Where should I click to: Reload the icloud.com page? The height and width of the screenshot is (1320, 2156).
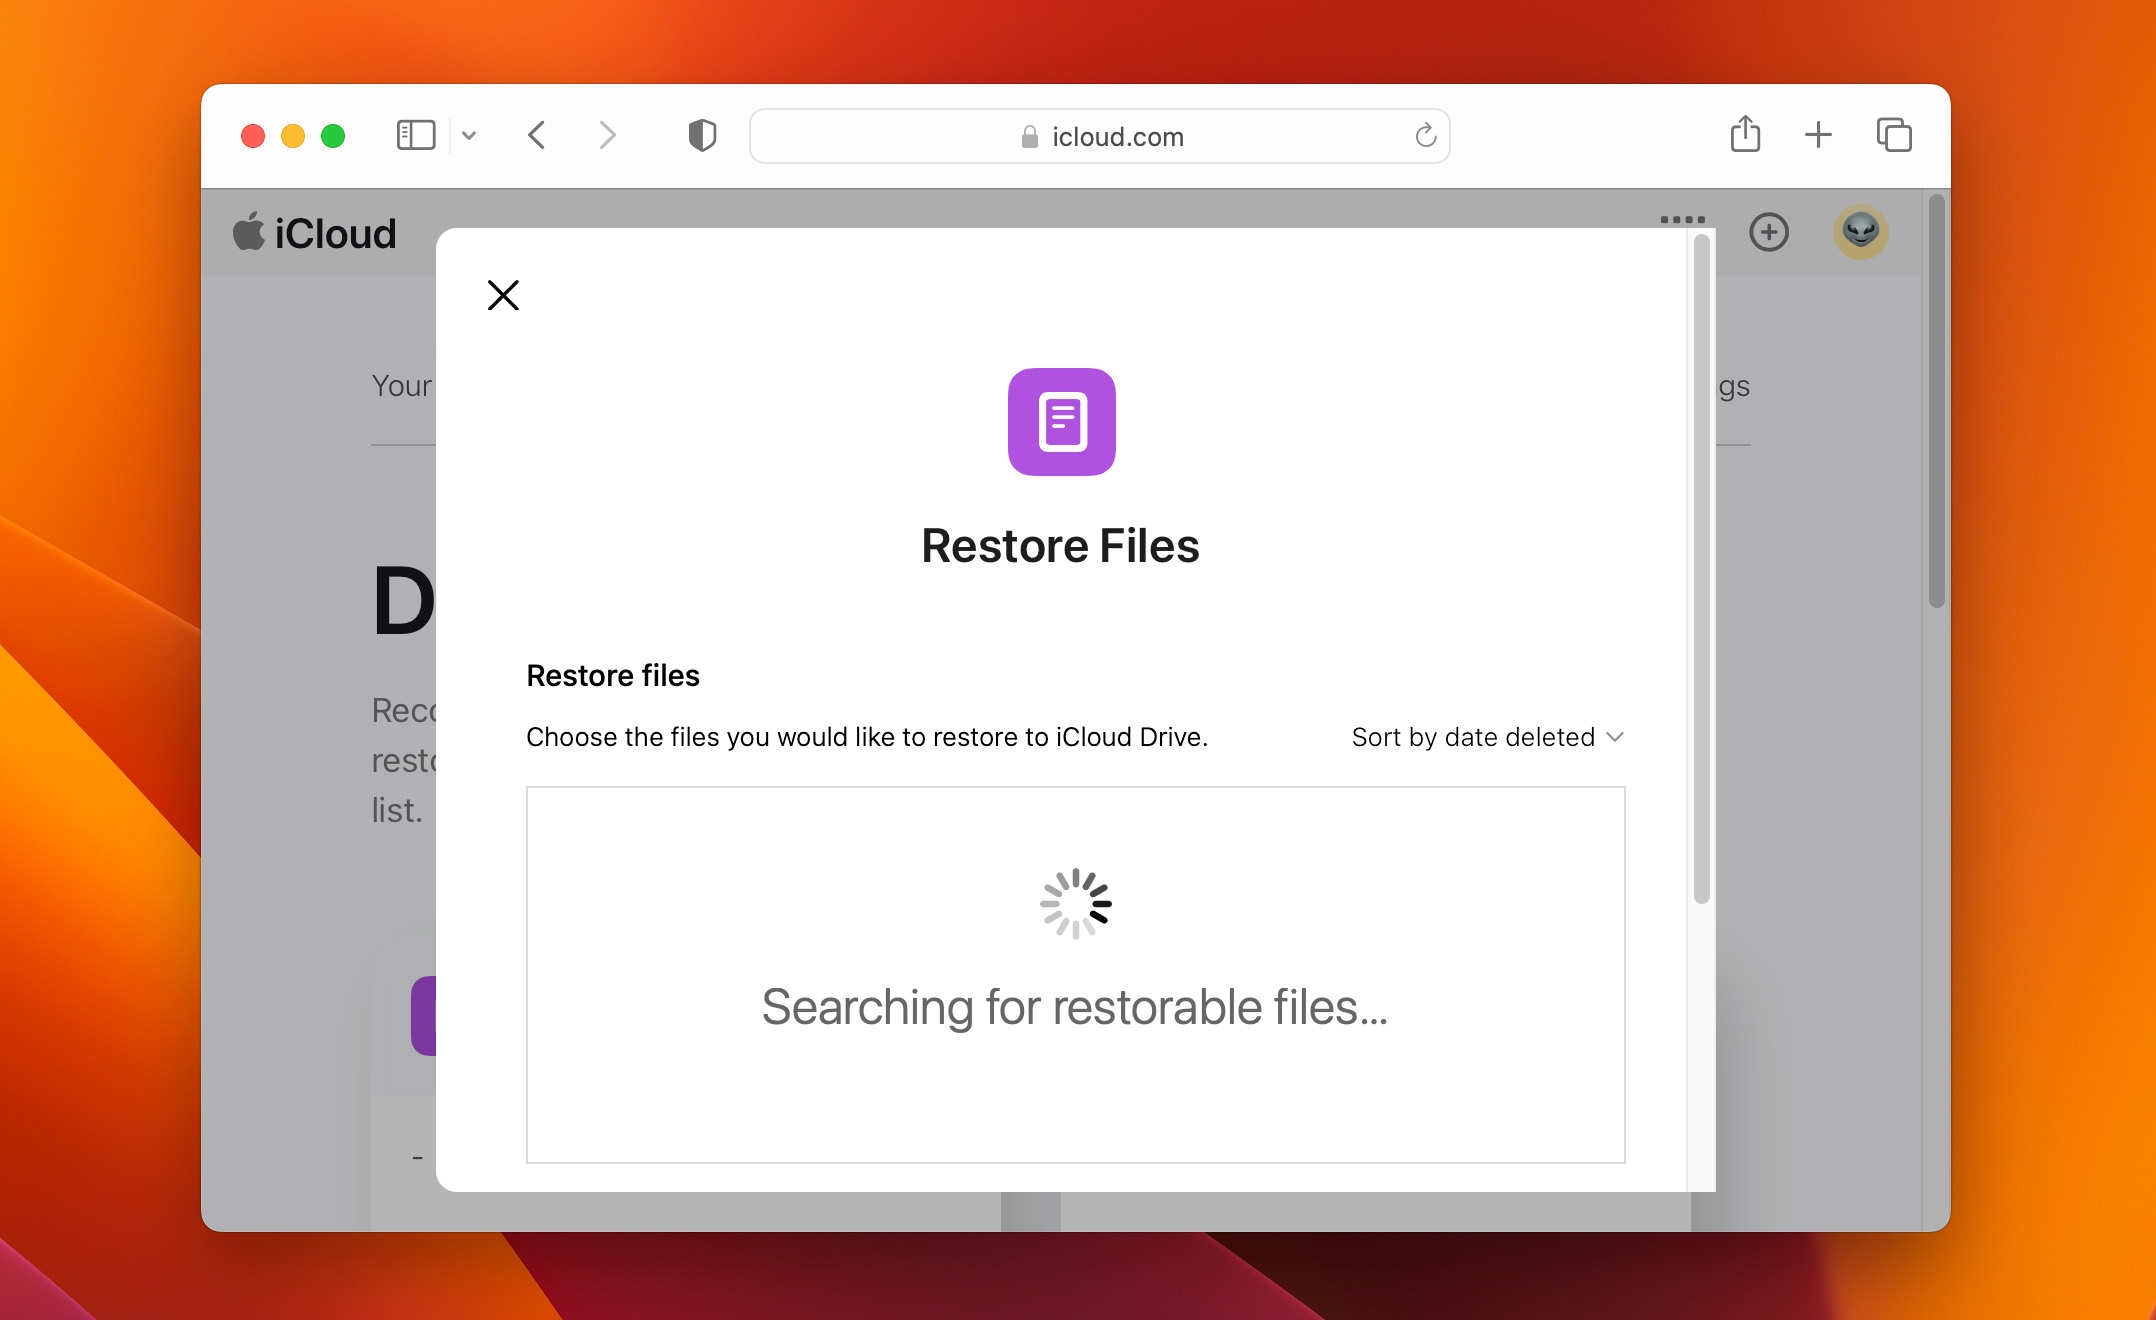click(1426, 135)
